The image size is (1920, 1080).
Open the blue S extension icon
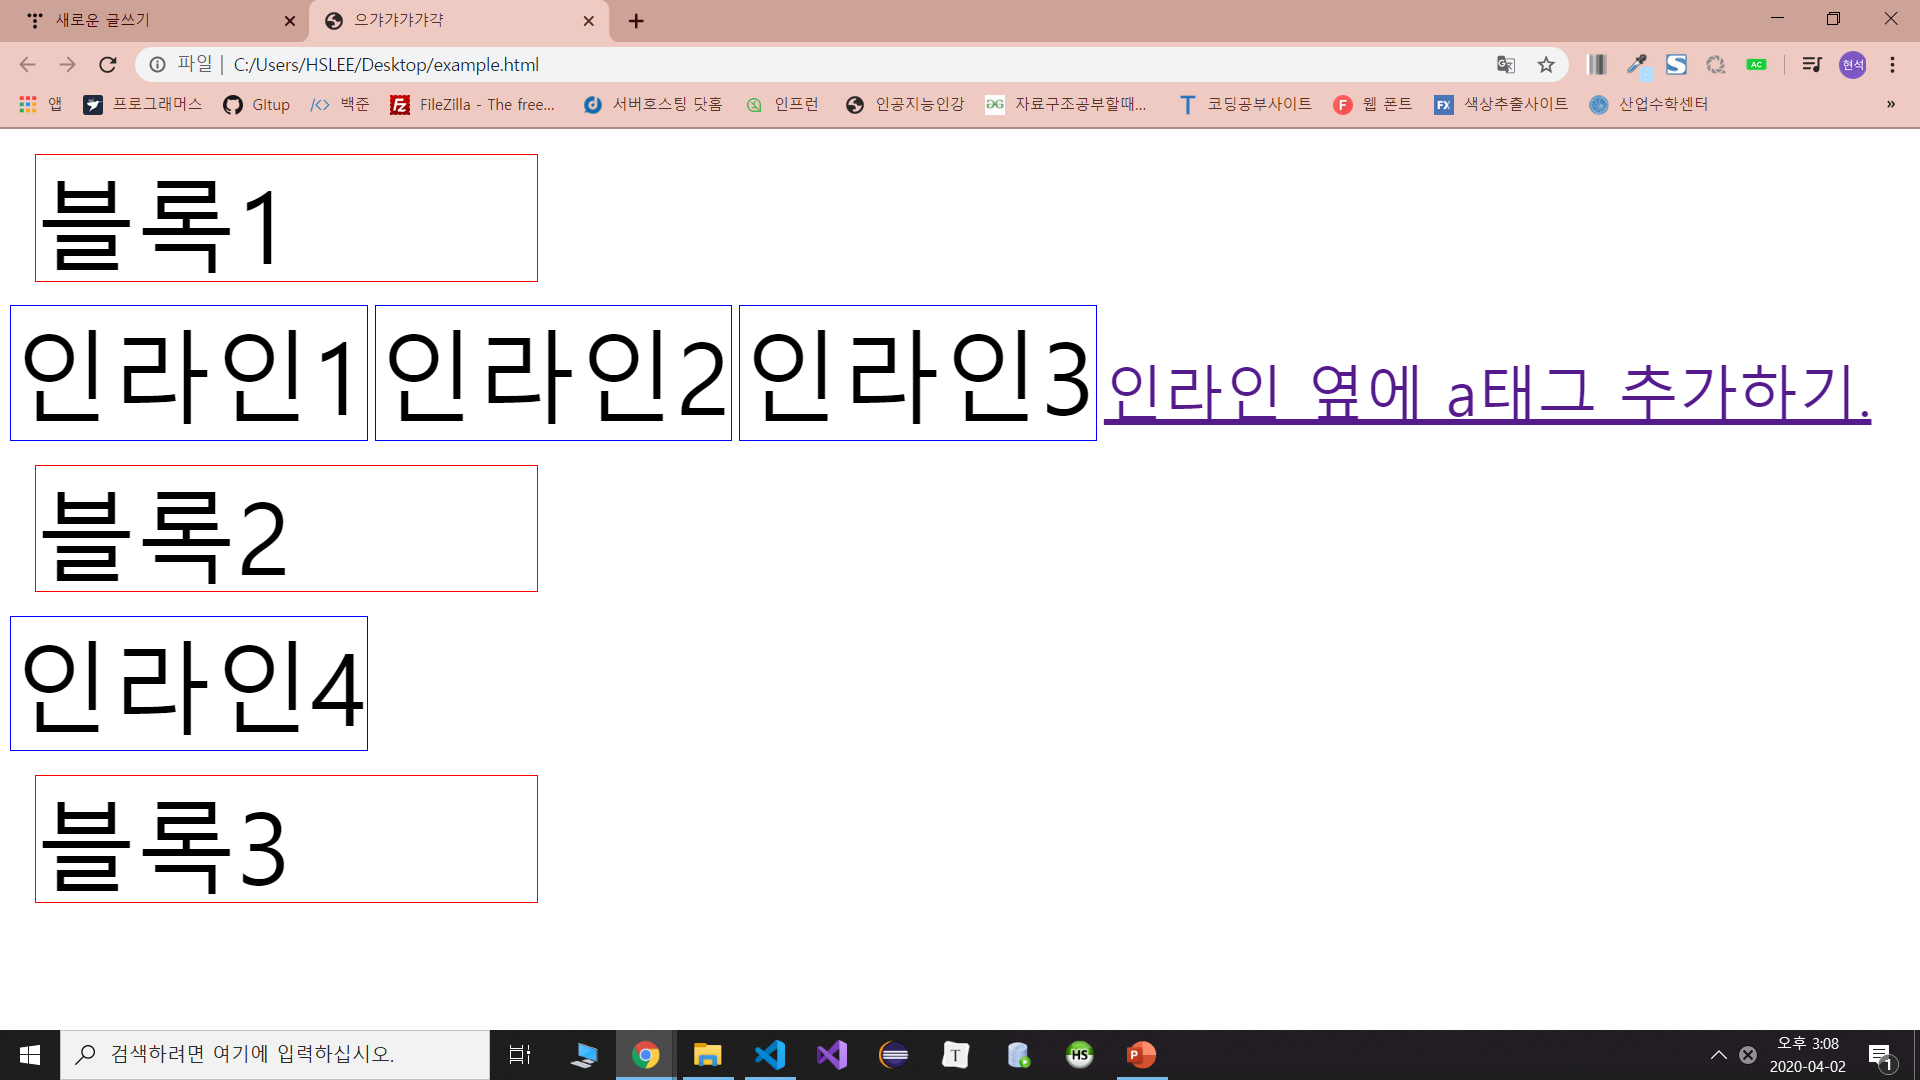(1677, 65)
